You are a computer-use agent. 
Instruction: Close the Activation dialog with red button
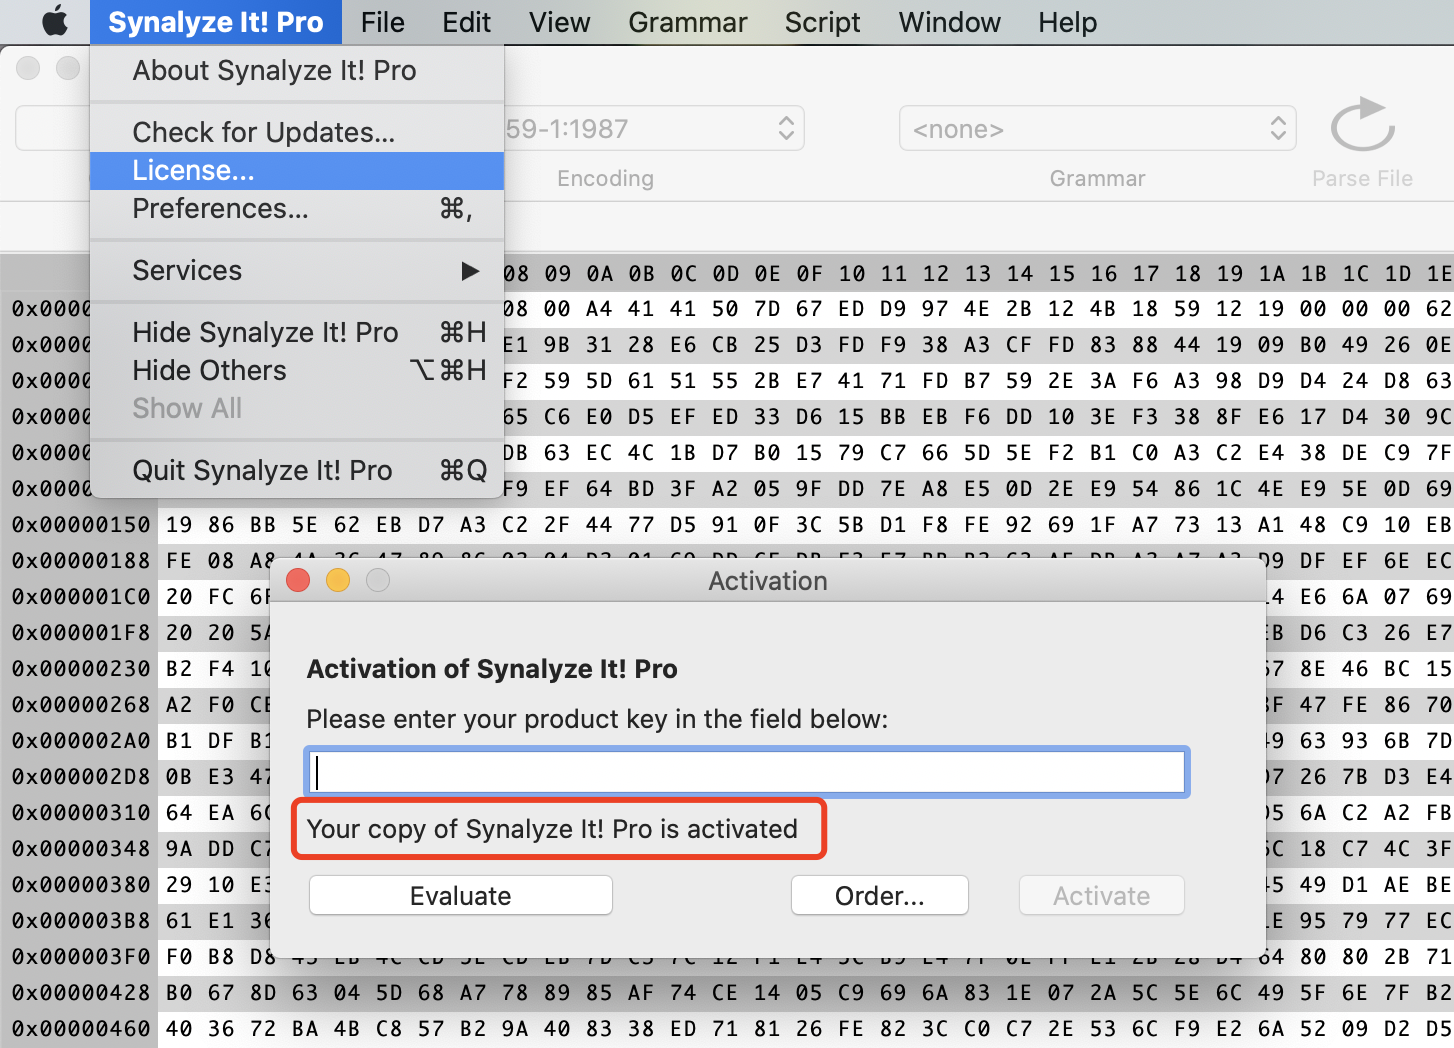click(x=298, y=580)
